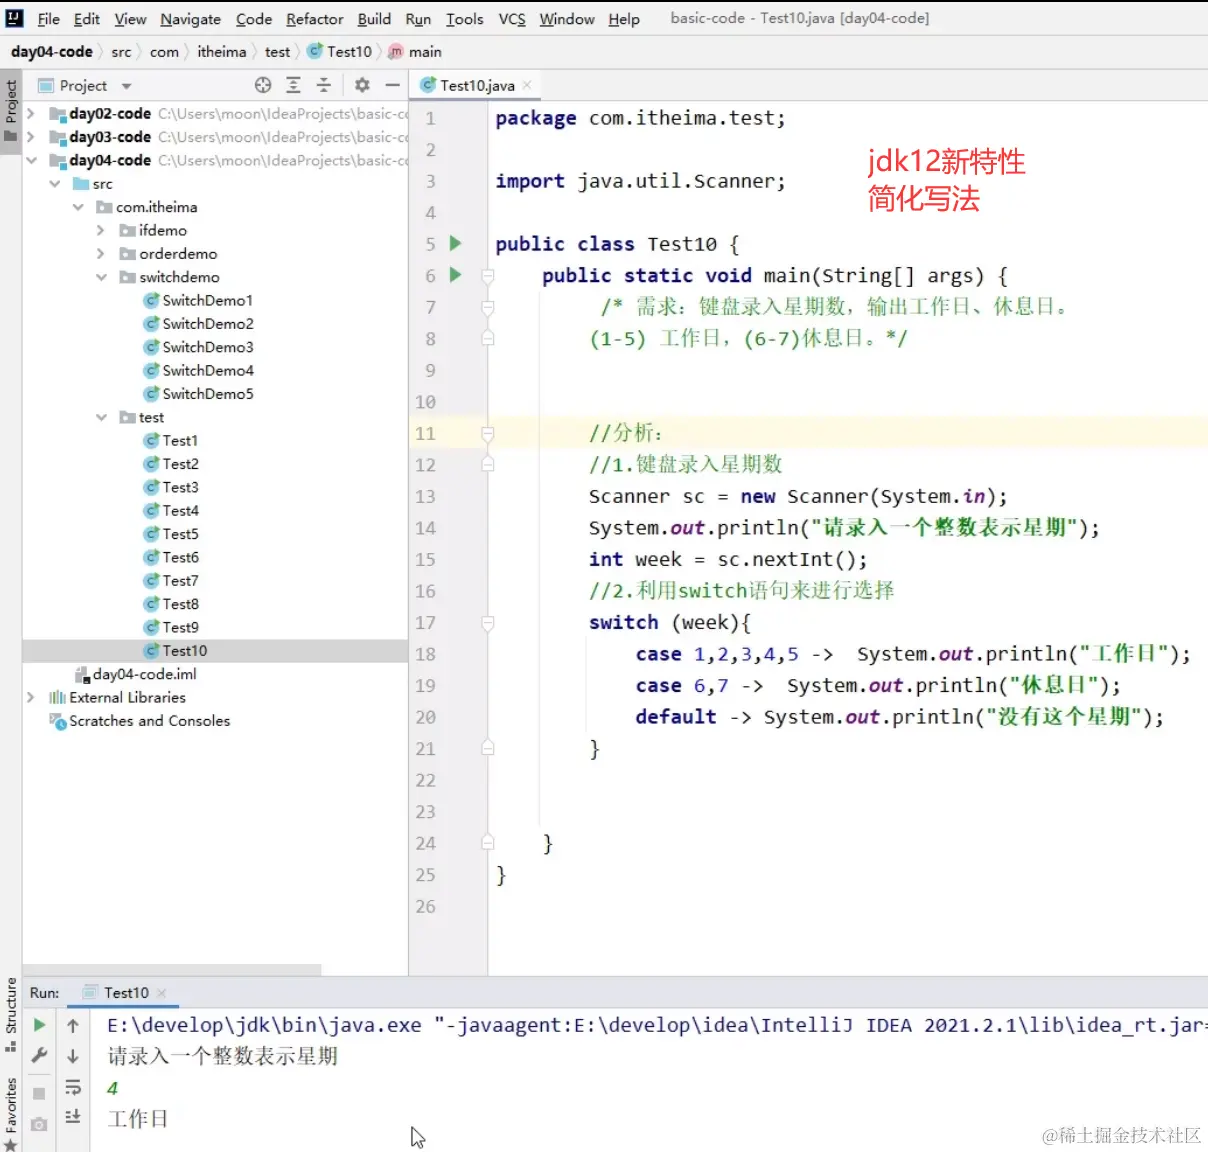Viewport: 1208px width, 1152px height.
Task: Select Test5 class in project tree
Action: 171,534
